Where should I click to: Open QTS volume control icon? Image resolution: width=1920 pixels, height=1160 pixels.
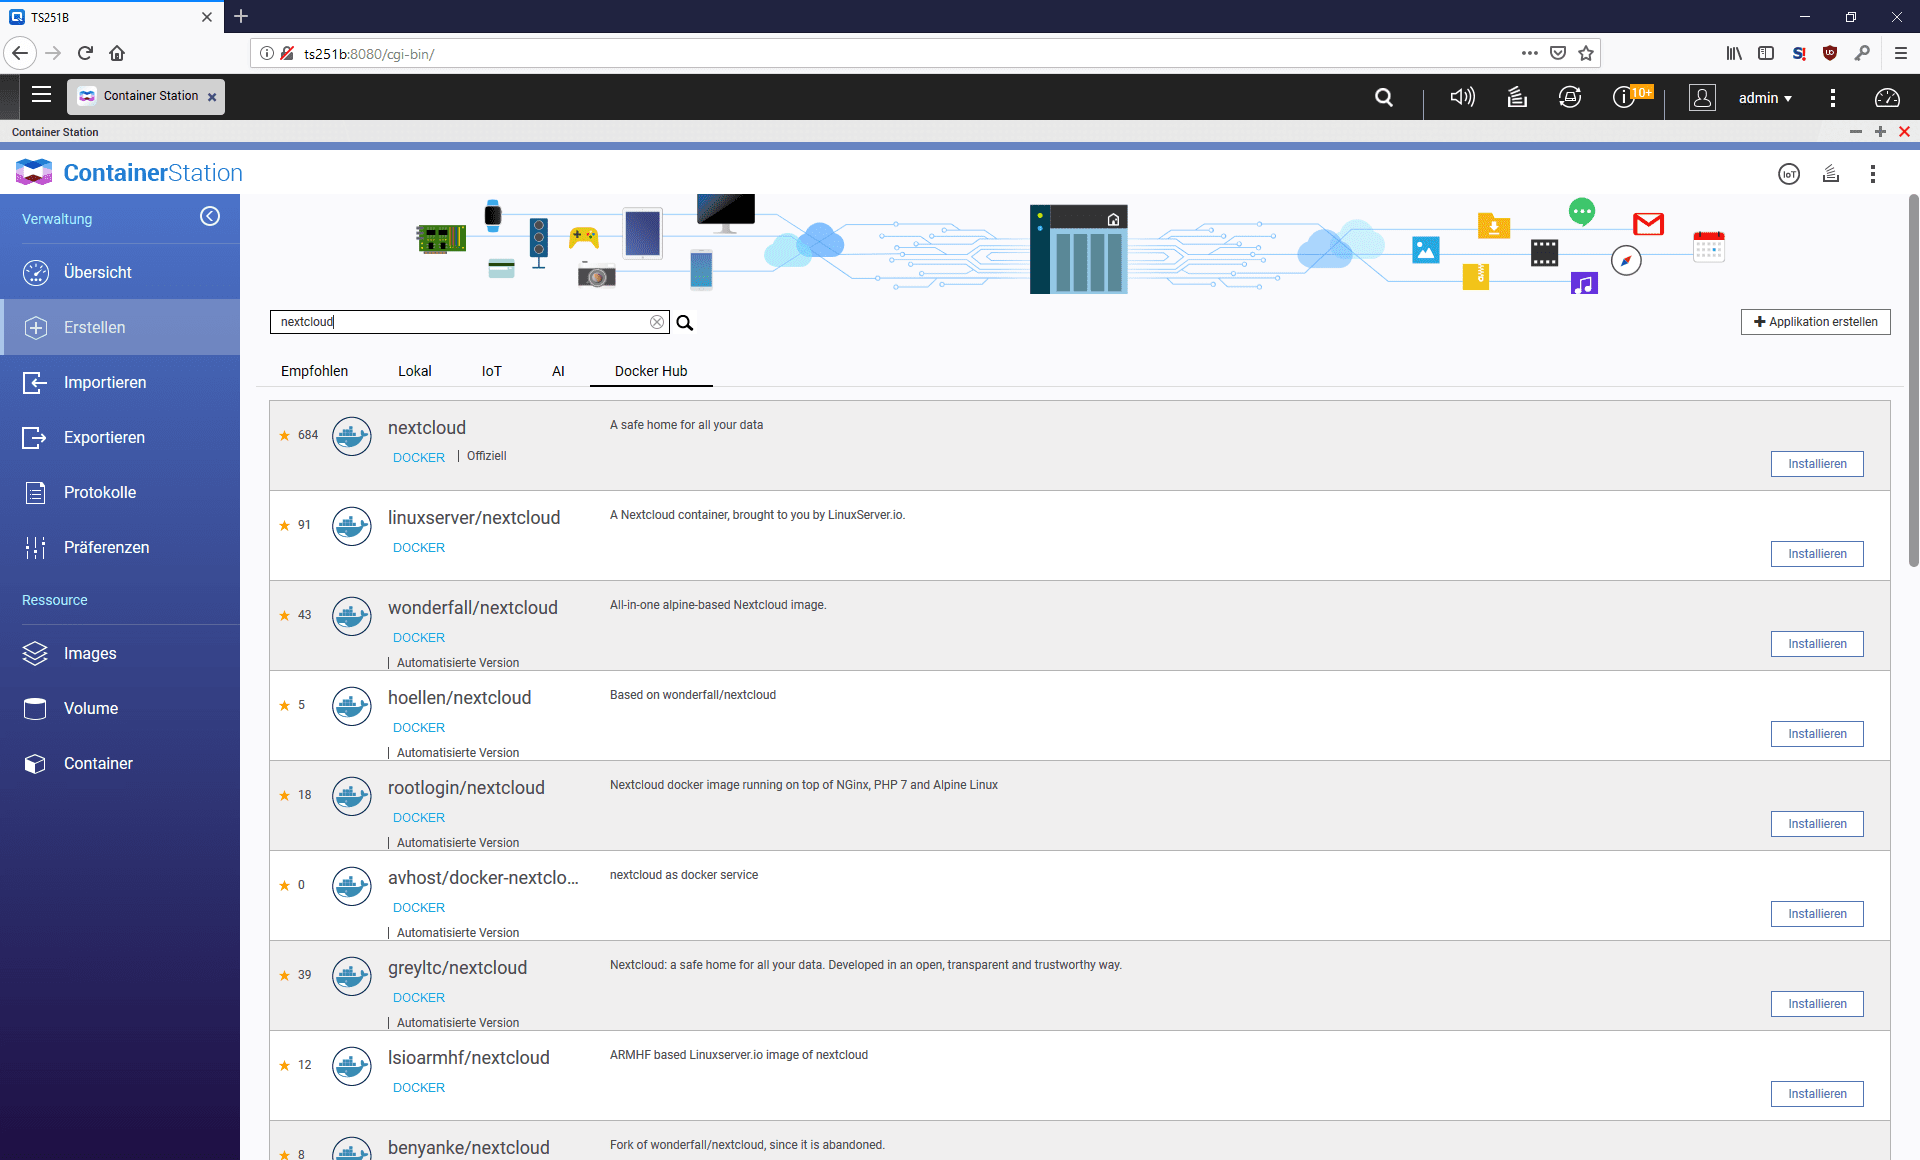tap(1462, 97)
